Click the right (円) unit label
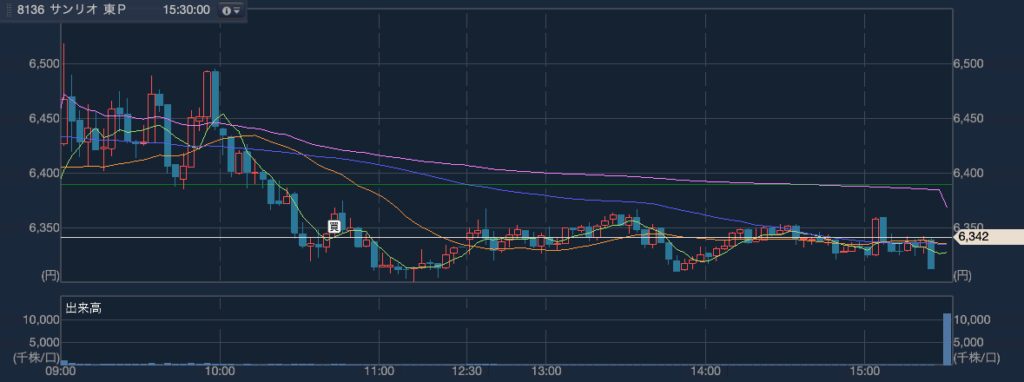Viewport: 1024px width, 382px height. pos(963,276)
